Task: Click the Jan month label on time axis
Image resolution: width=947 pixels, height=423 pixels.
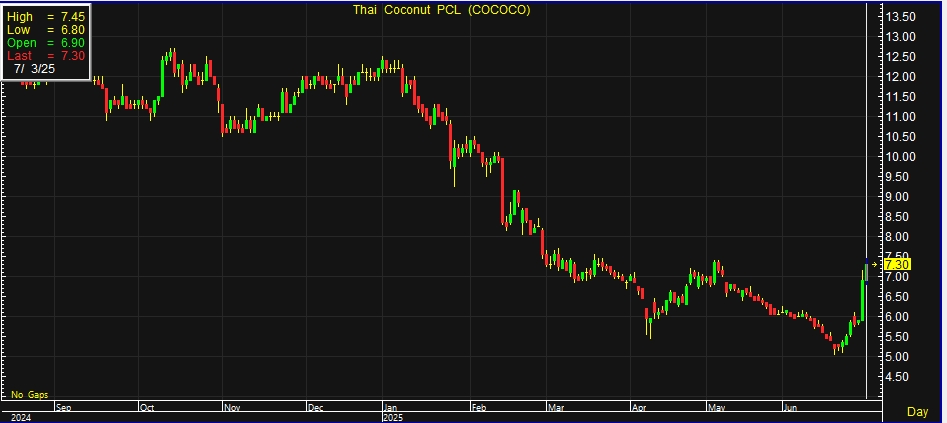Action: 390,407
